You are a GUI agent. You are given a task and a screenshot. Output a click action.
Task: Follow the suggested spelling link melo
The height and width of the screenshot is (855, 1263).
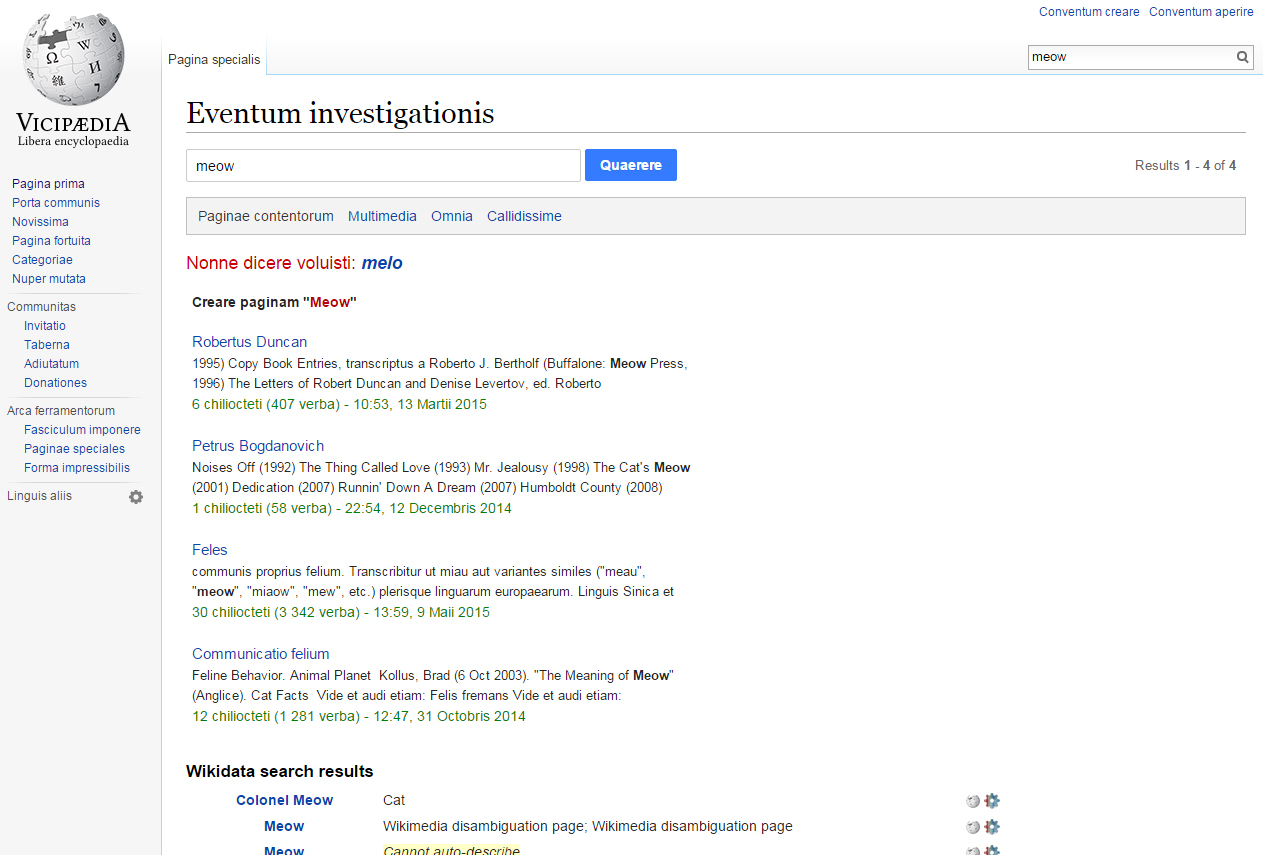(382, 263)
